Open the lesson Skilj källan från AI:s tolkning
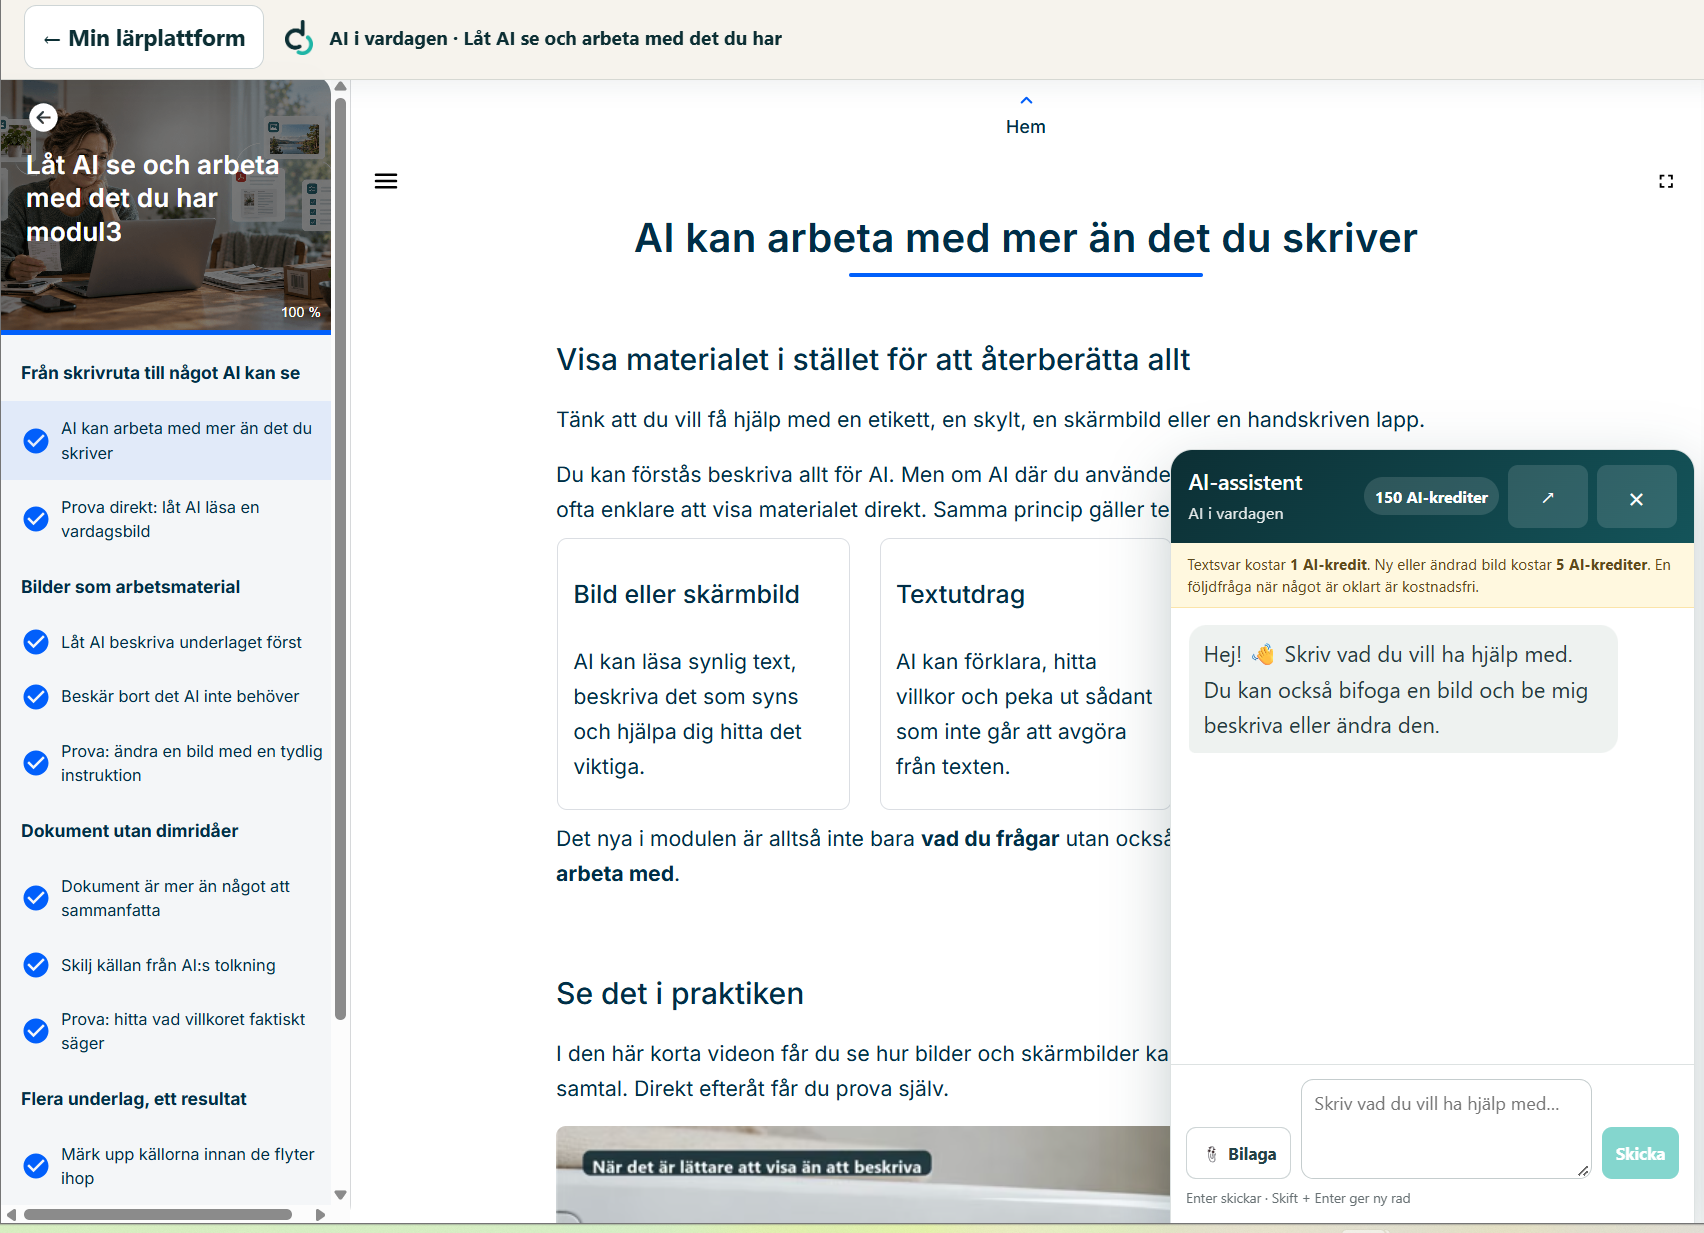The image size is (1704, 1233). coord(166,965)
